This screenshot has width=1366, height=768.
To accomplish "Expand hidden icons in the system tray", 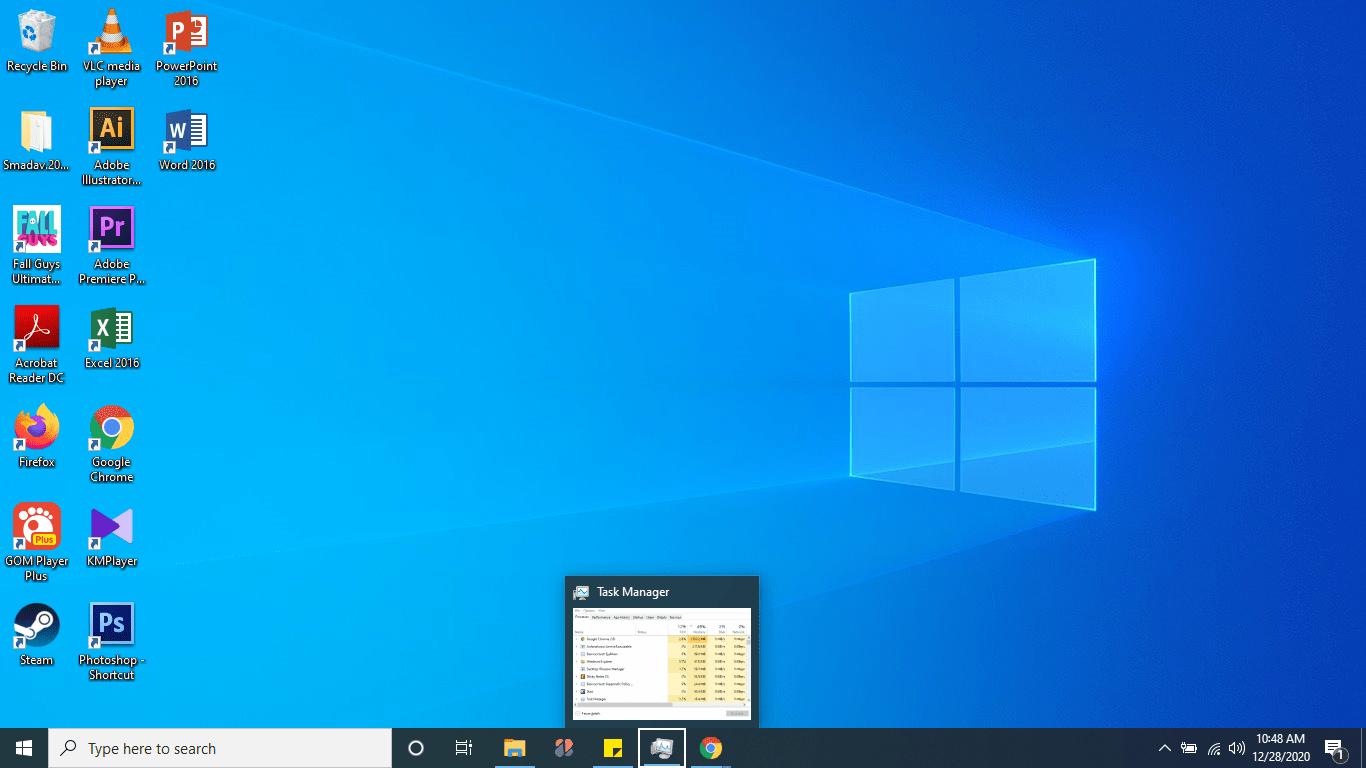I will (x=1164, y=747).
